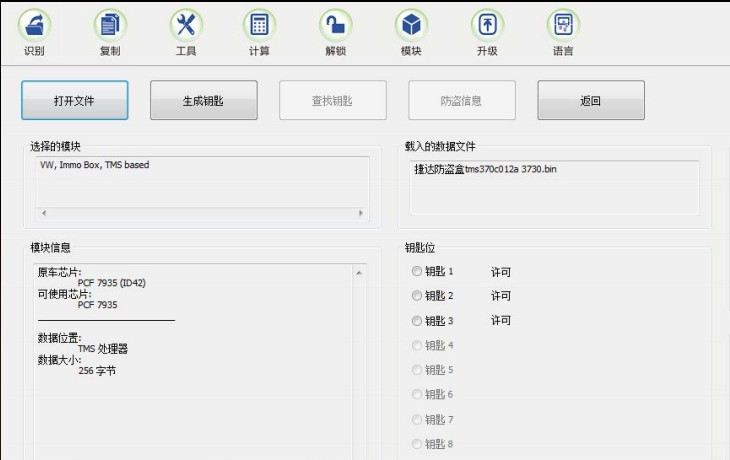This screenshot has height=460, width=730.
Task: Select the 钥匙 5 radio button
Action: point(417,370)
